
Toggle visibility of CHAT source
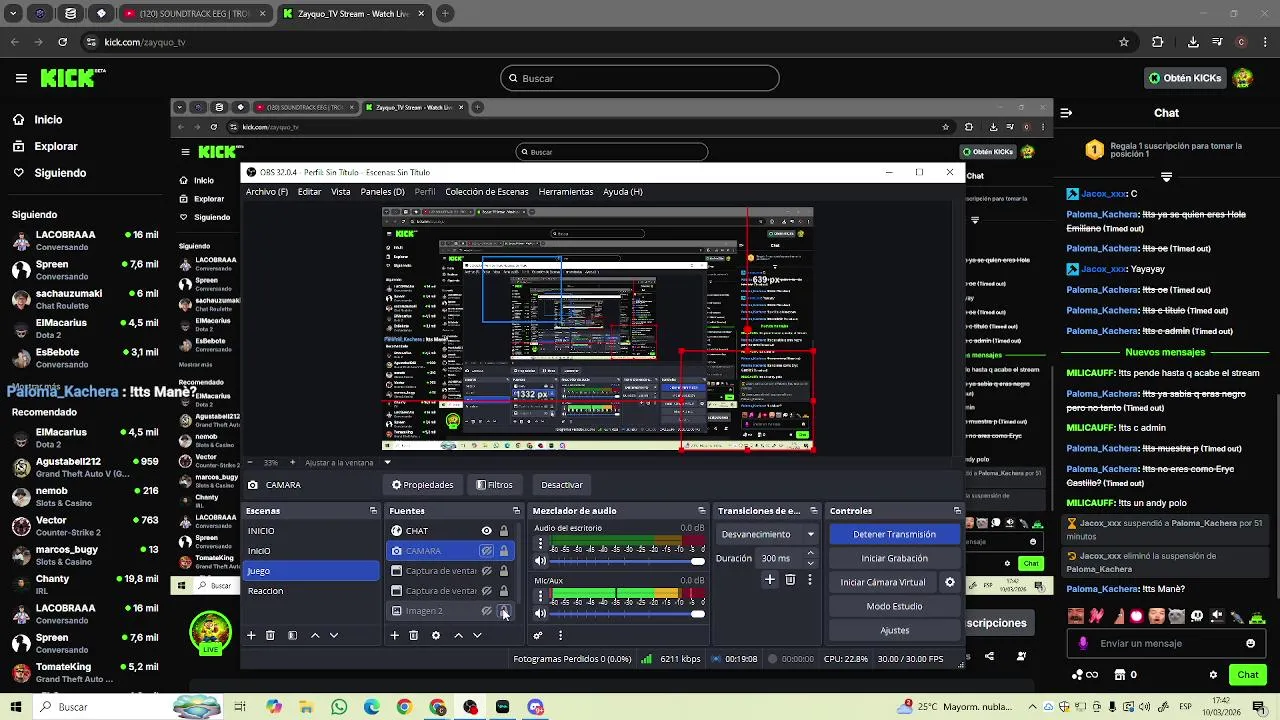[x=486, y=531]
